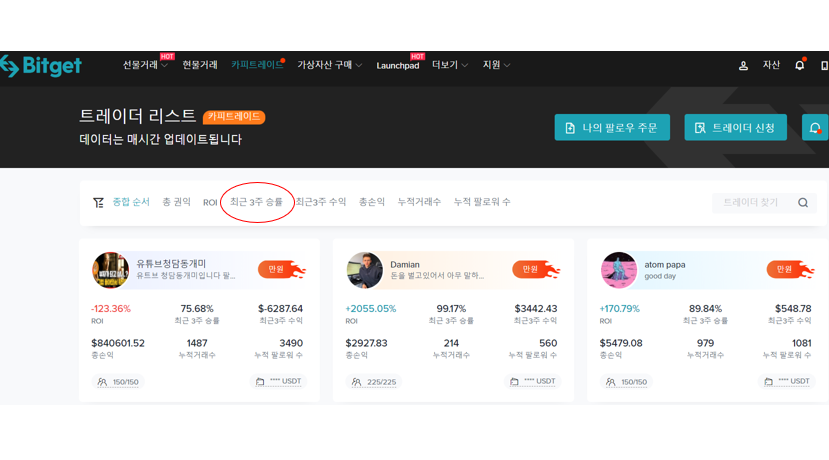Open Damian's avatar thumbnail

[x=365, y=270]
